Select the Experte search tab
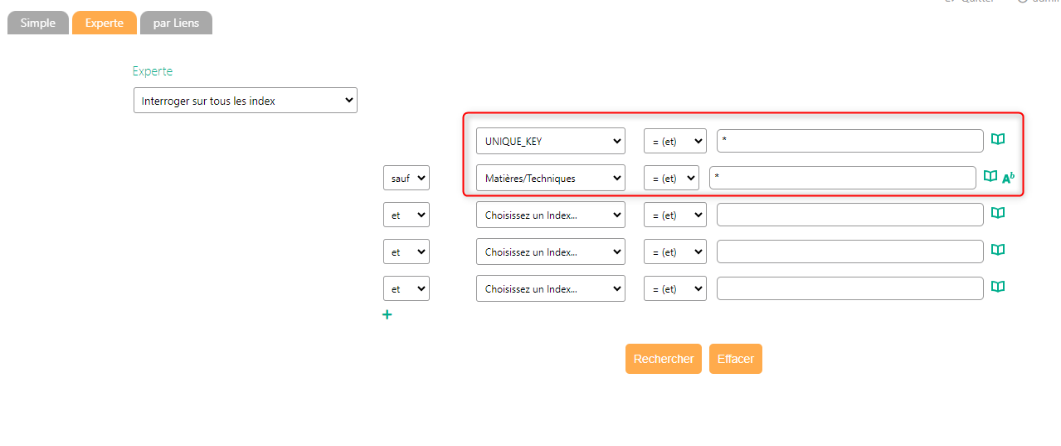This screenshot has width=1061, height=446. click(104, 23)
